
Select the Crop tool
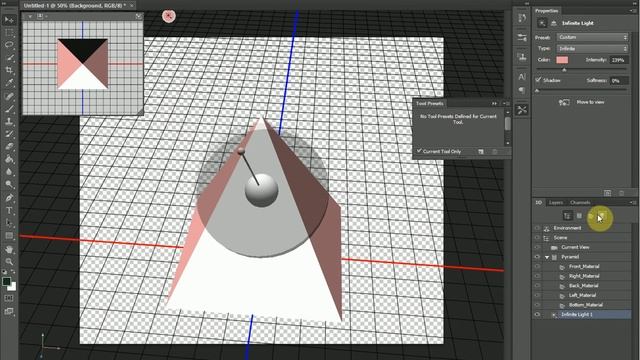[9, 70]
